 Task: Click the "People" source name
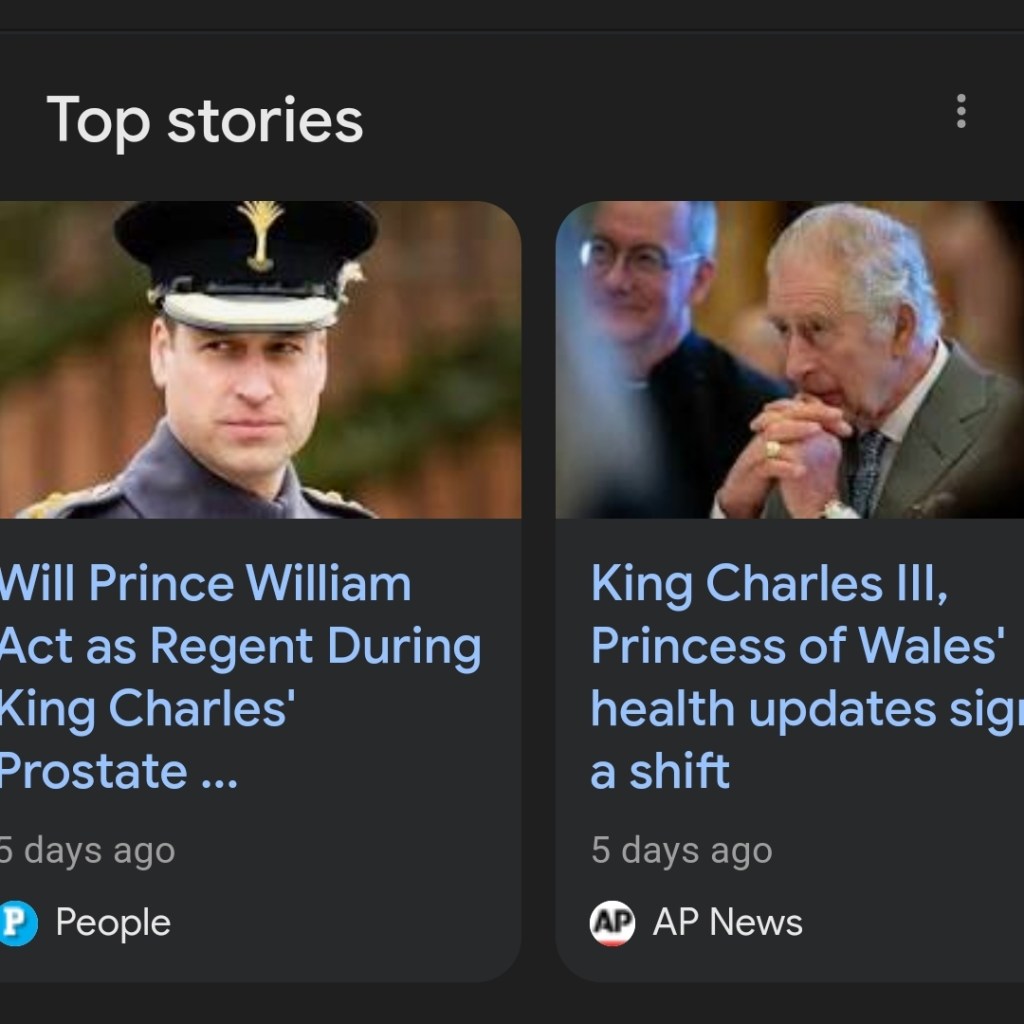pyautogui.click(x=113, y=923)
